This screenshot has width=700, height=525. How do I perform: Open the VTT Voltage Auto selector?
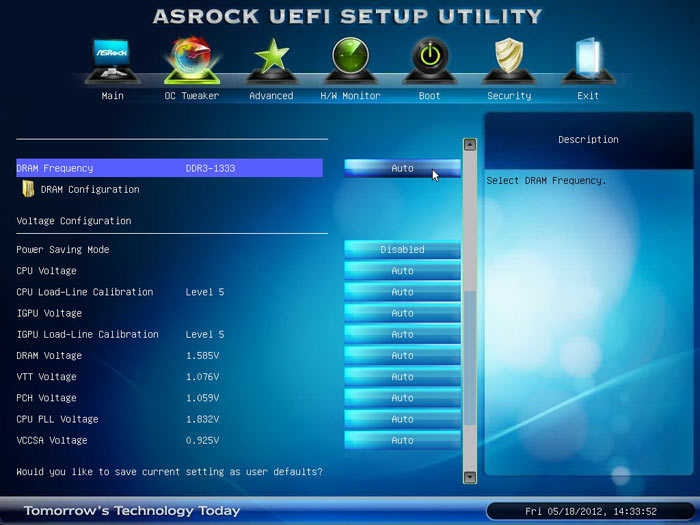402,377
